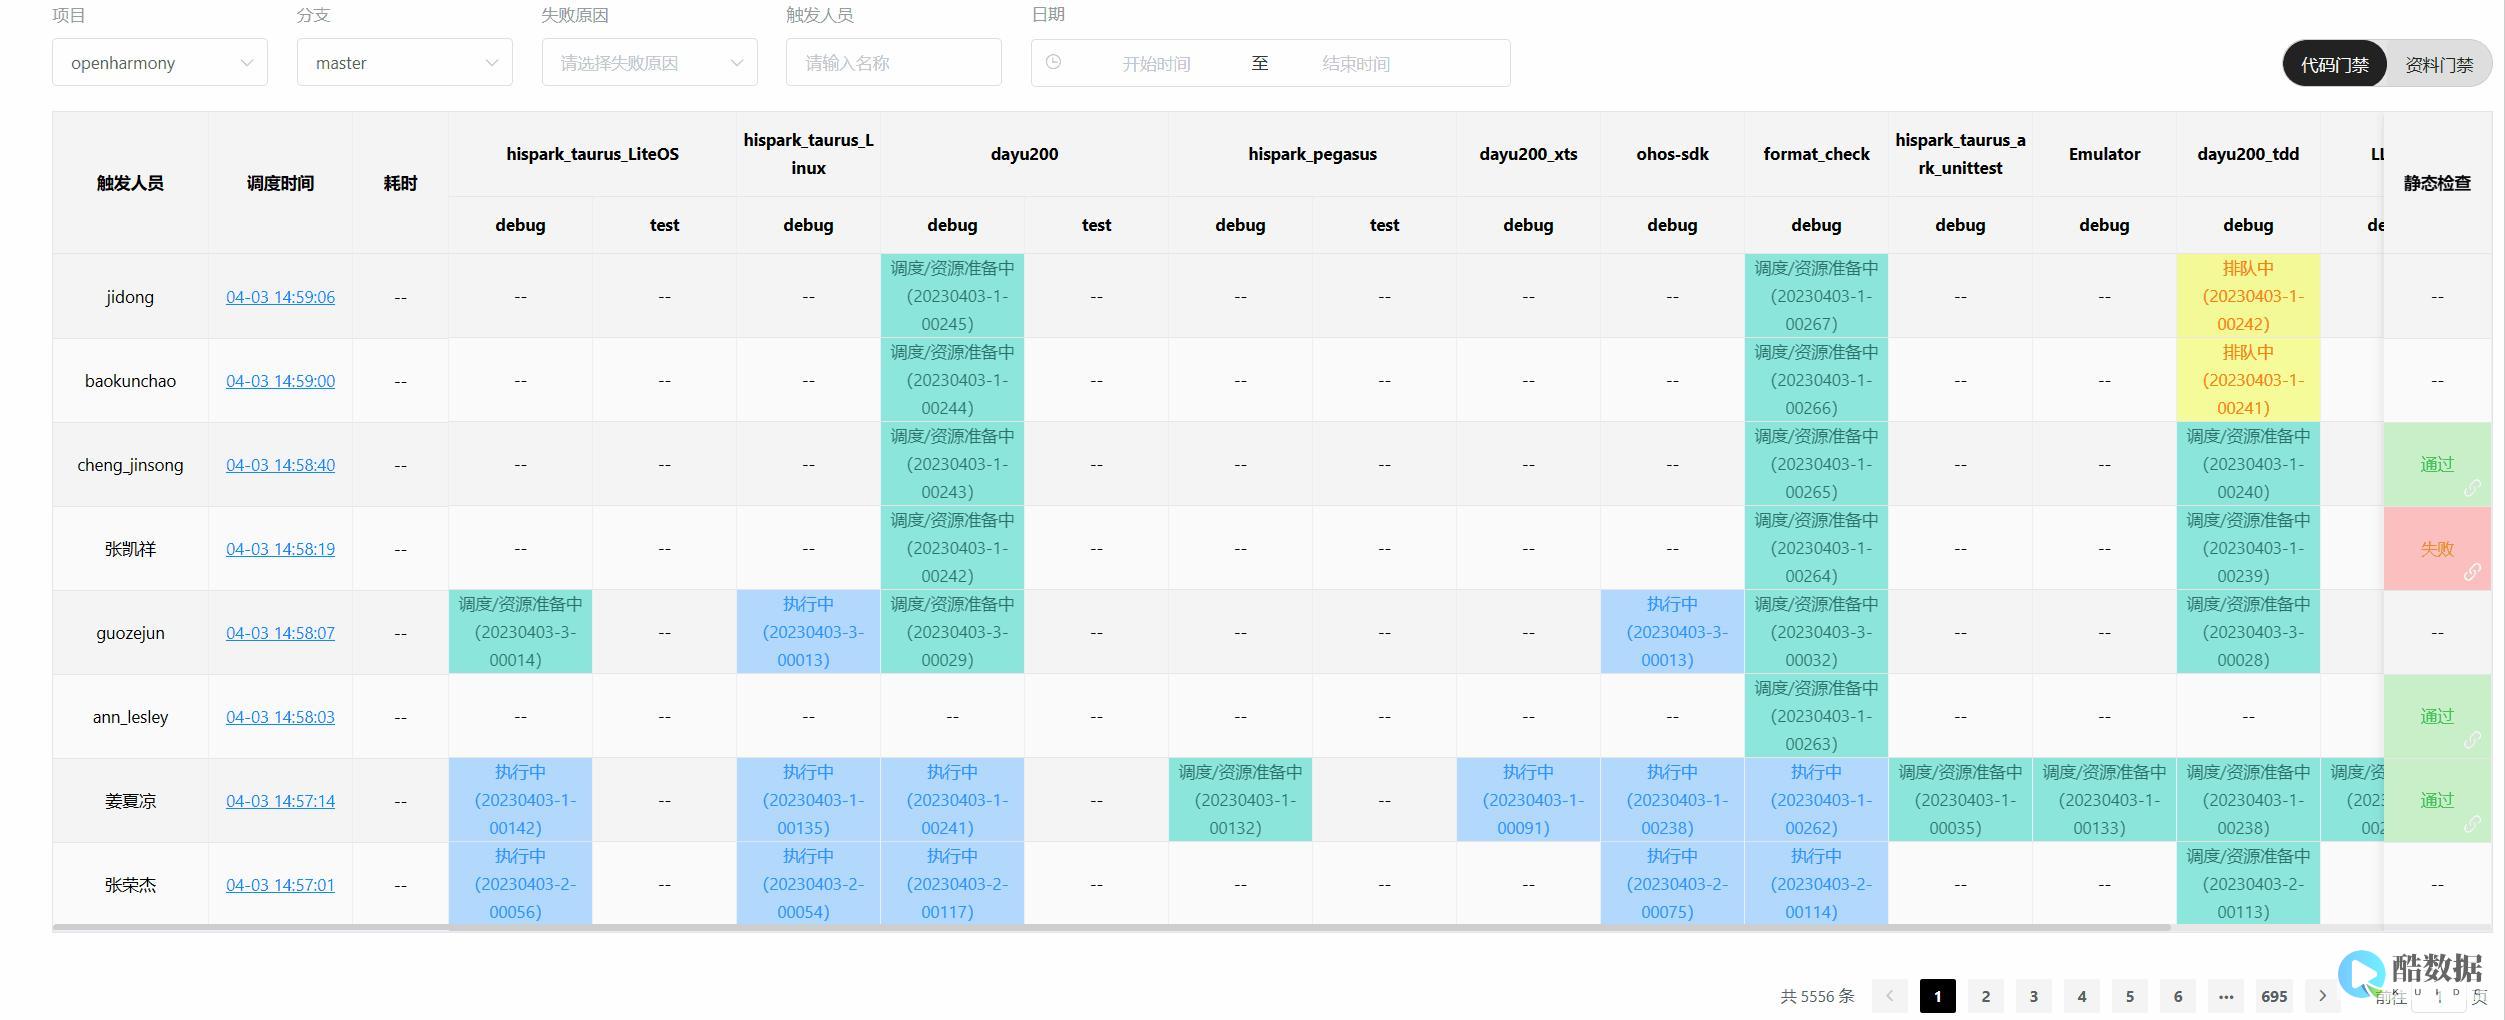Click 张荣杰 ohos-sdk cell 20230403-2-00075
Screen dimensions: 2505x1020
(x=1672, y=884)
